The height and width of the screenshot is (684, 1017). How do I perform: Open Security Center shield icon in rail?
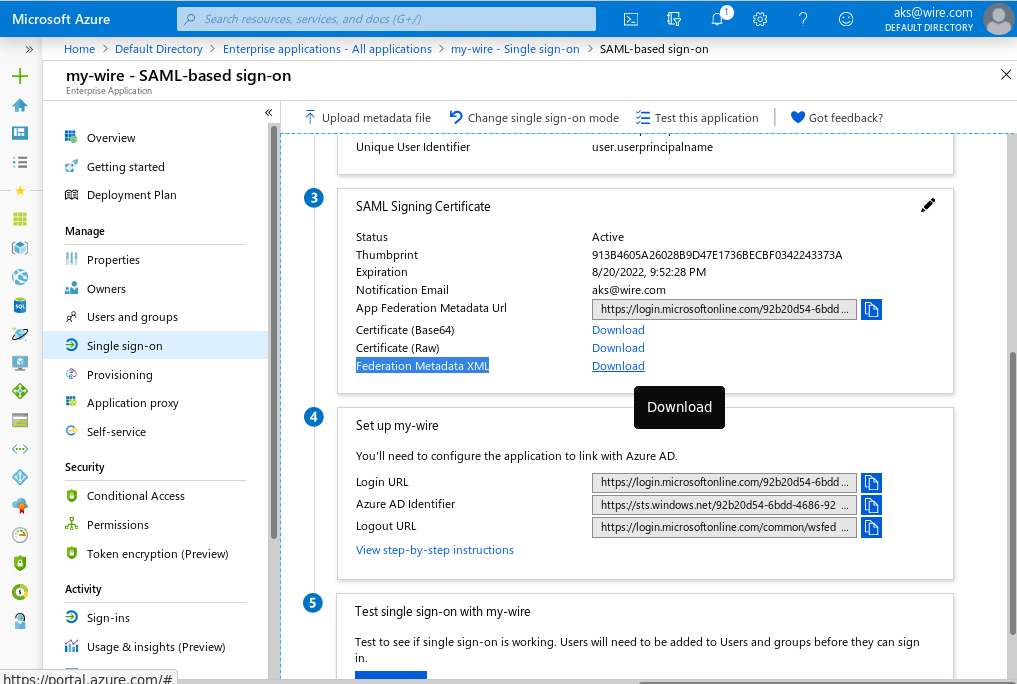point(20,563)
